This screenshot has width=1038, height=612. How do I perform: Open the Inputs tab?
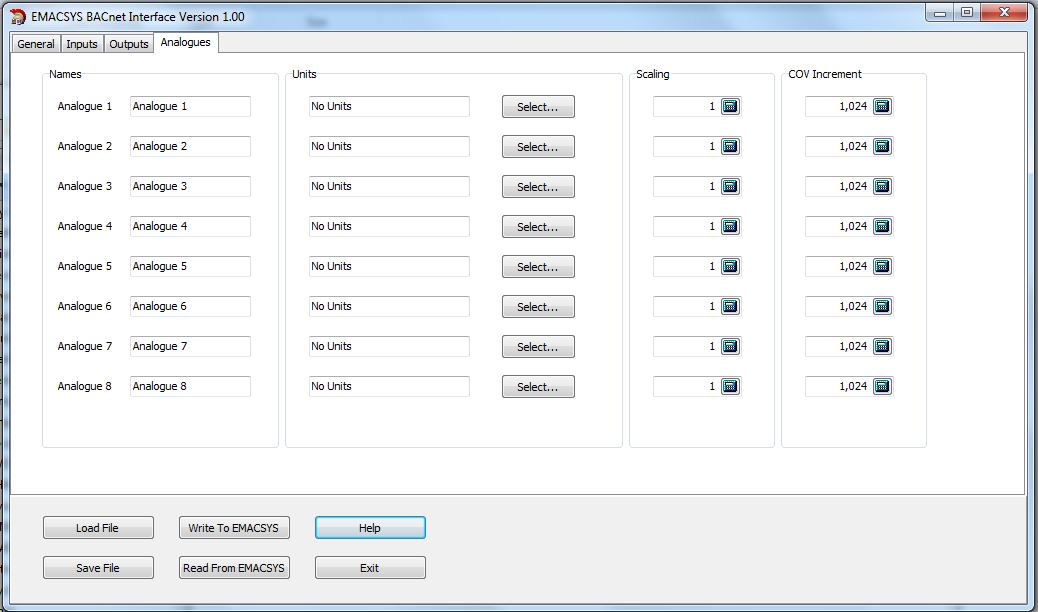(82, 44)
